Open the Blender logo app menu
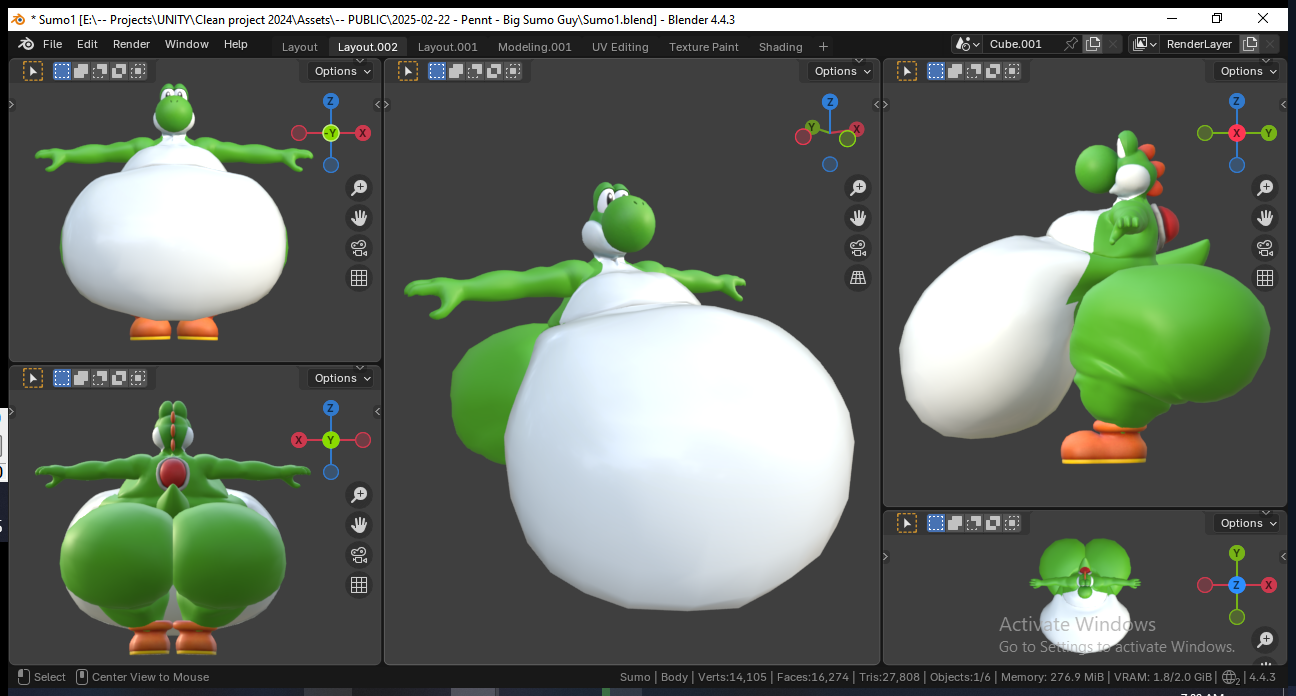This screenshot has width=1296, height=696. pyautogui.click(x=25, y=44)
